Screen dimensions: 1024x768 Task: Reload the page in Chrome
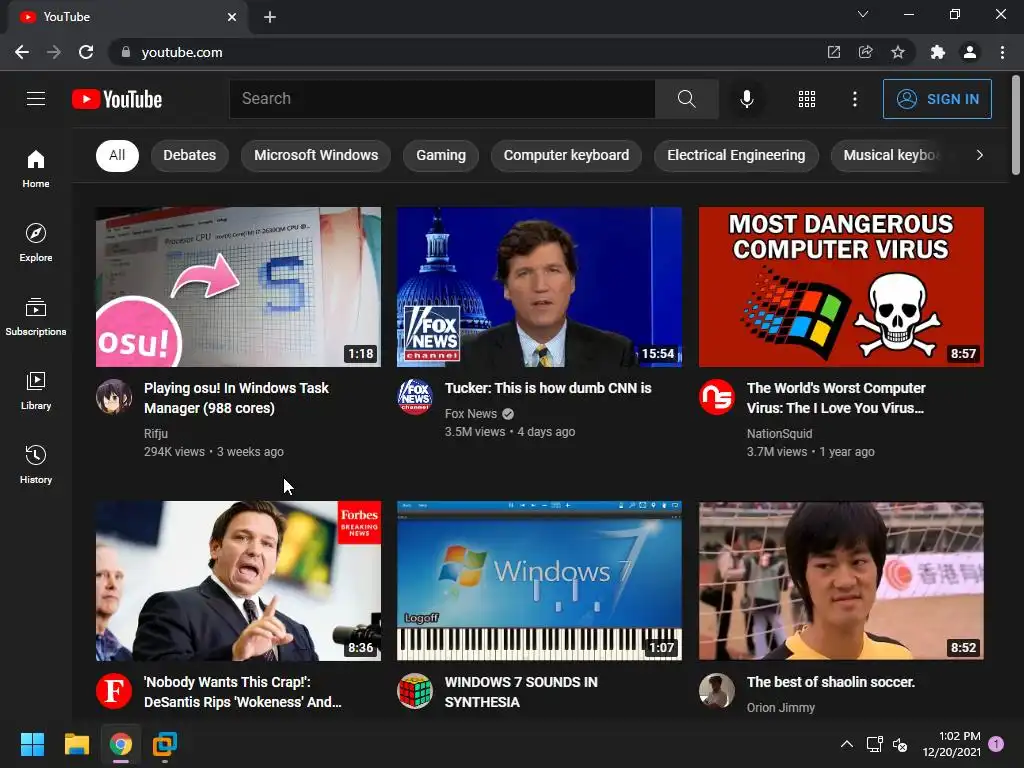[86, 52]
